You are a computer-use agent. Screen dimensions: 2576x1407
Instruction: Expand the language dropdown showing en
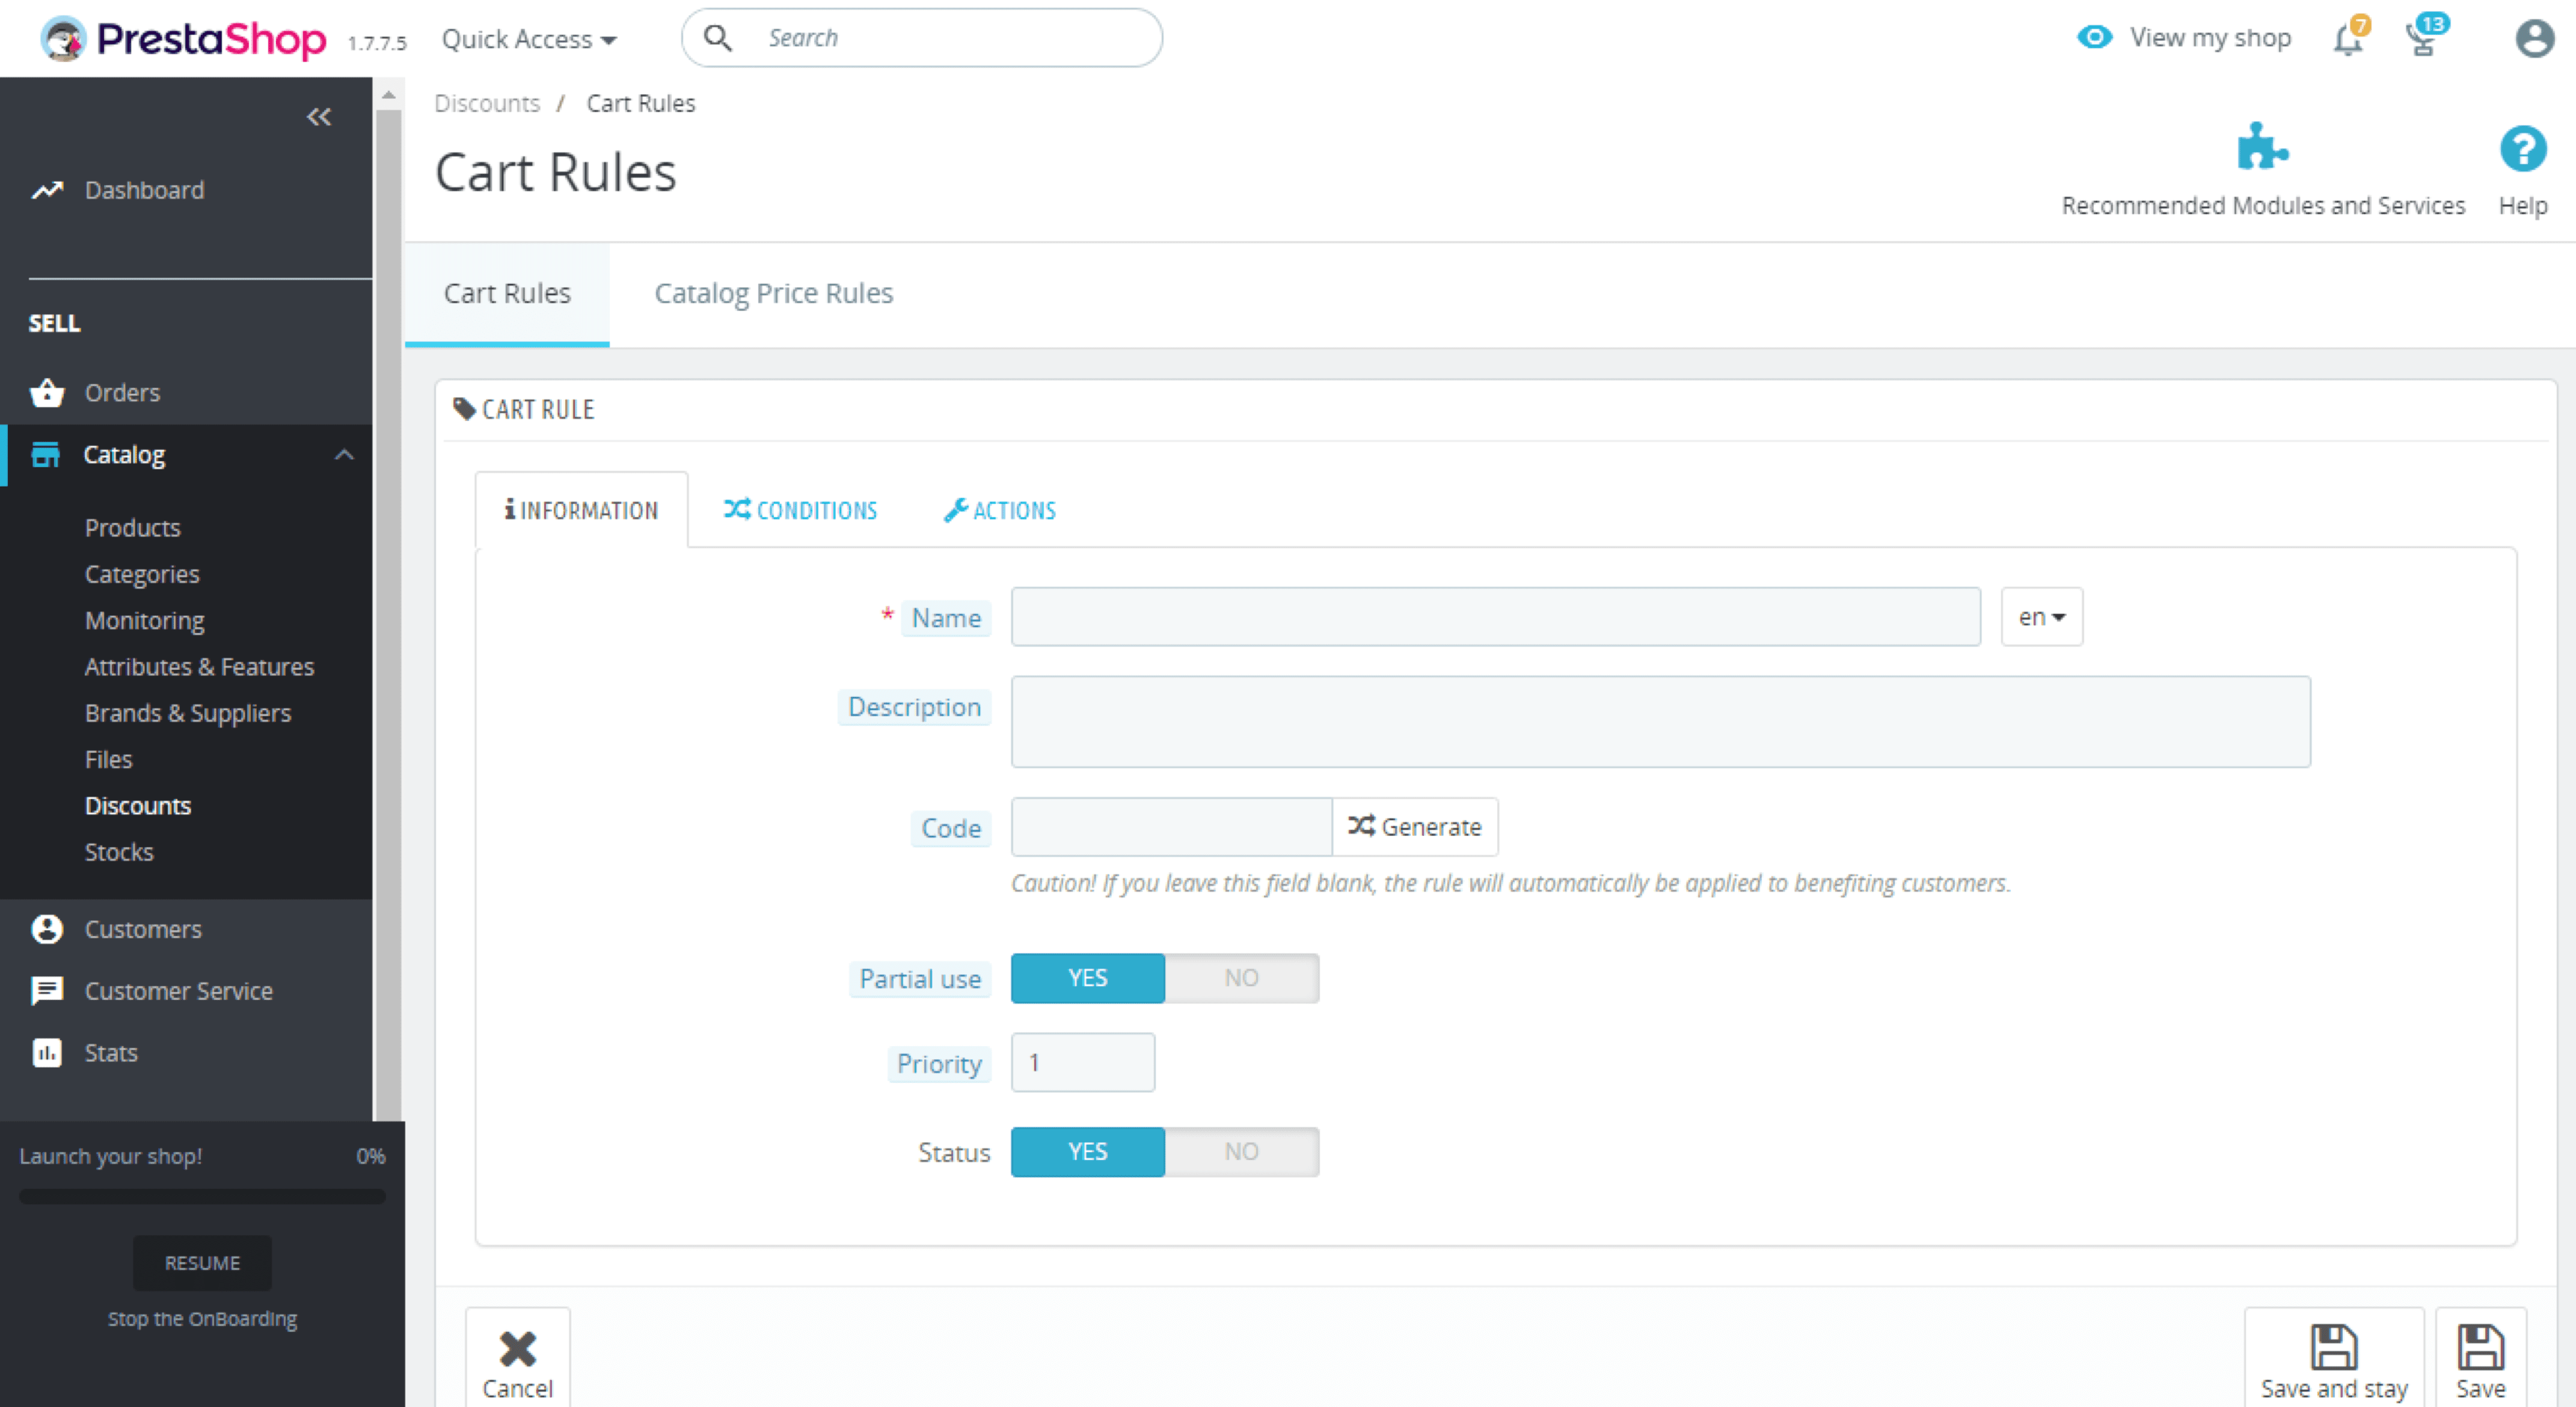point(2041,617)
